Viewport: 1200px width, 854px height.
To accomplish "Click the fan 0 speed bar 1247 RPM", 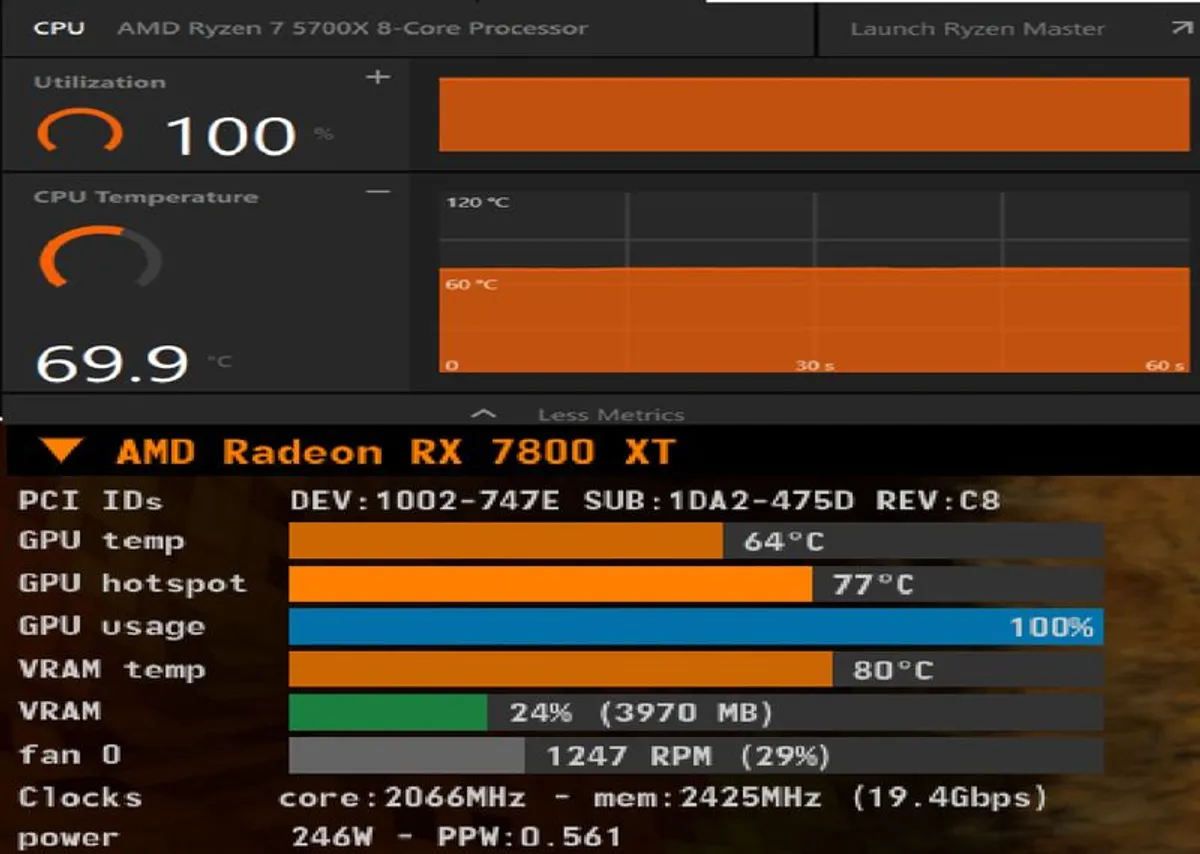I will (x=696, y=756).
